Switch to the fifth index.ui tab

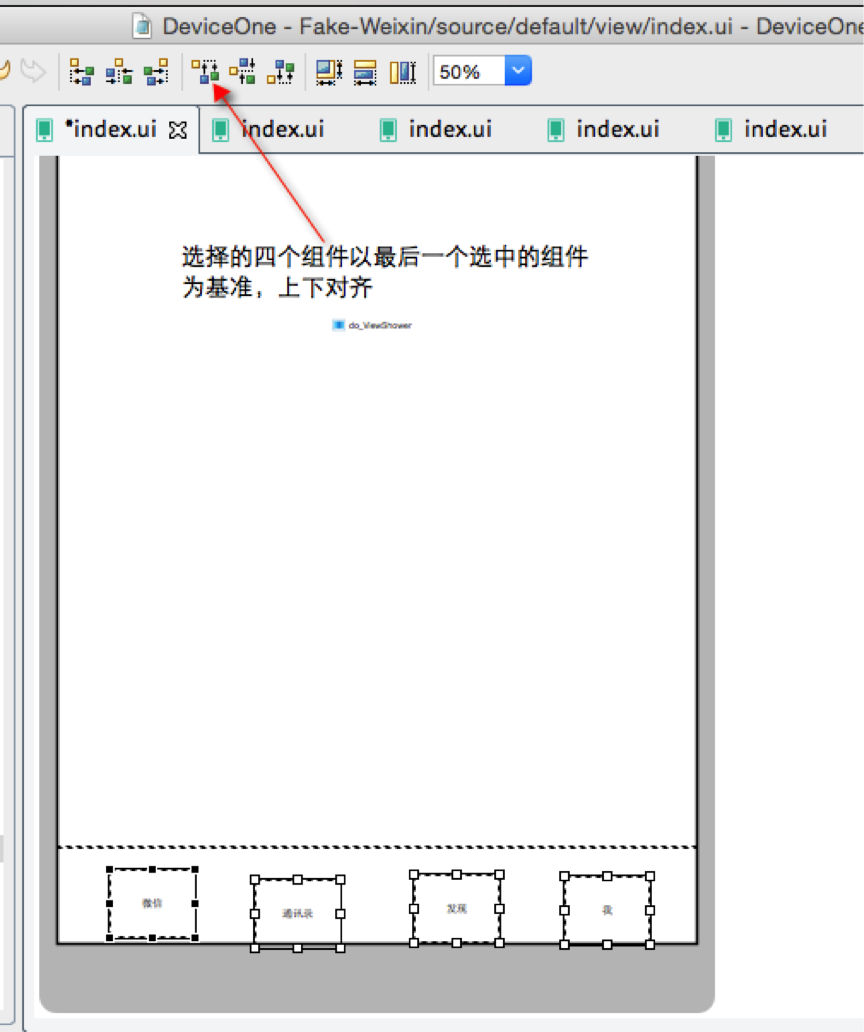[772, 129]
